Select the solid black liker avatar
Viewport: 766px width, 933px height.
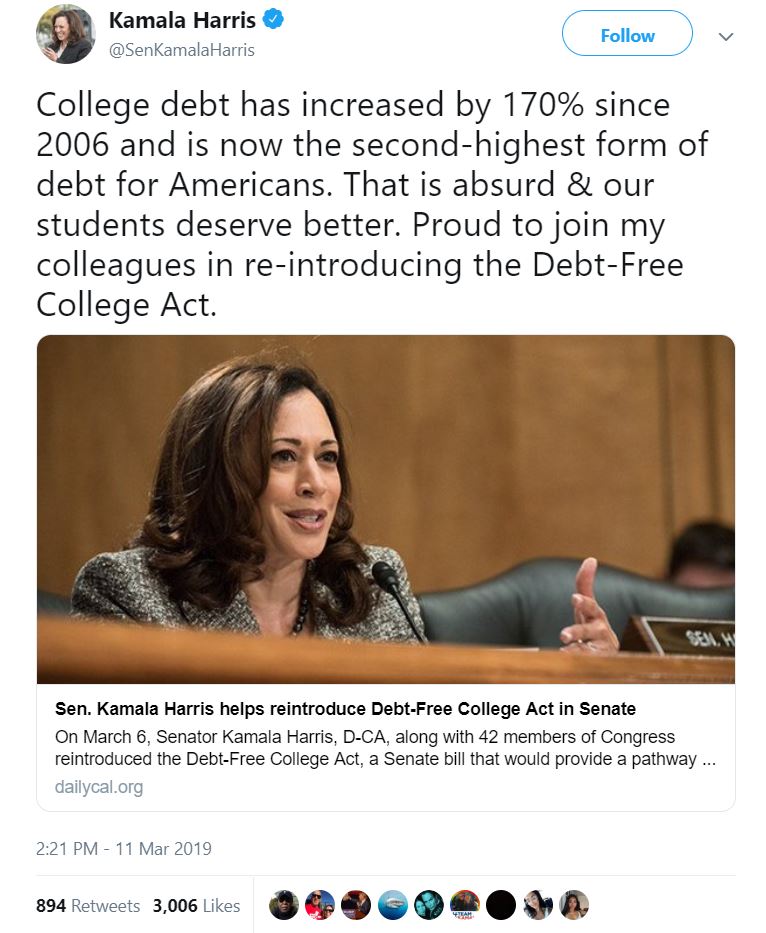tap(501, 905)
